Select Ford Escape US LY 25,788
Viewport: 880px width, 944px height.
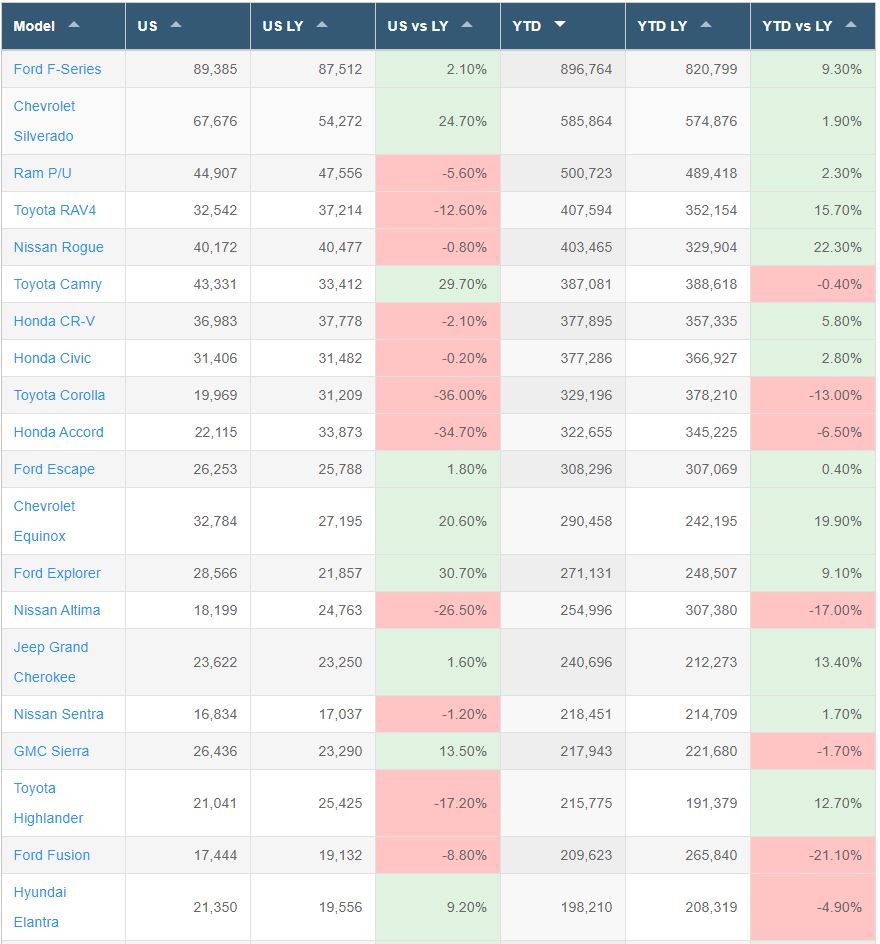pyautogui.click(x=340, y=470)
